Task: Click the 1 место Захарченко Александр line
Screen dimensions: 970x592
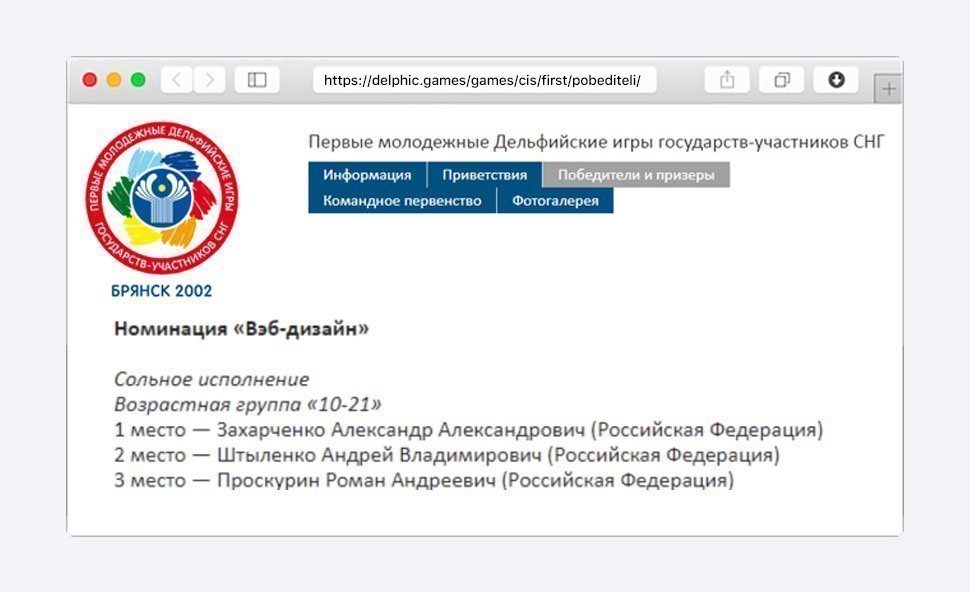Action: [x=468, y=430]
